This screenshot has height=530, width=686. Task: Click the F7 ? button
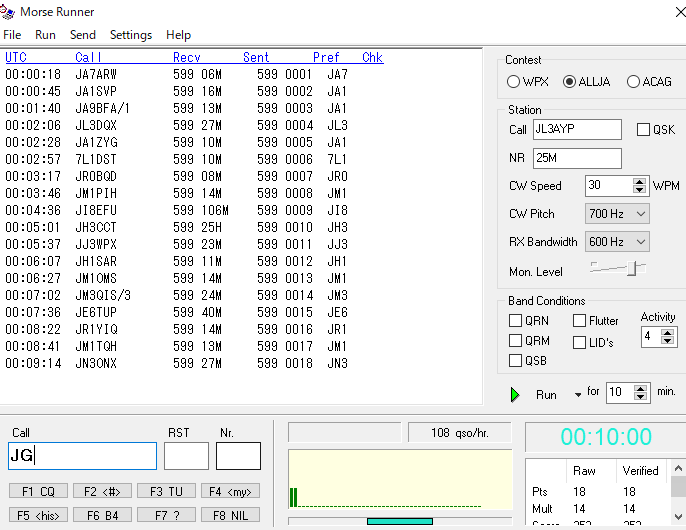[166, 515]
